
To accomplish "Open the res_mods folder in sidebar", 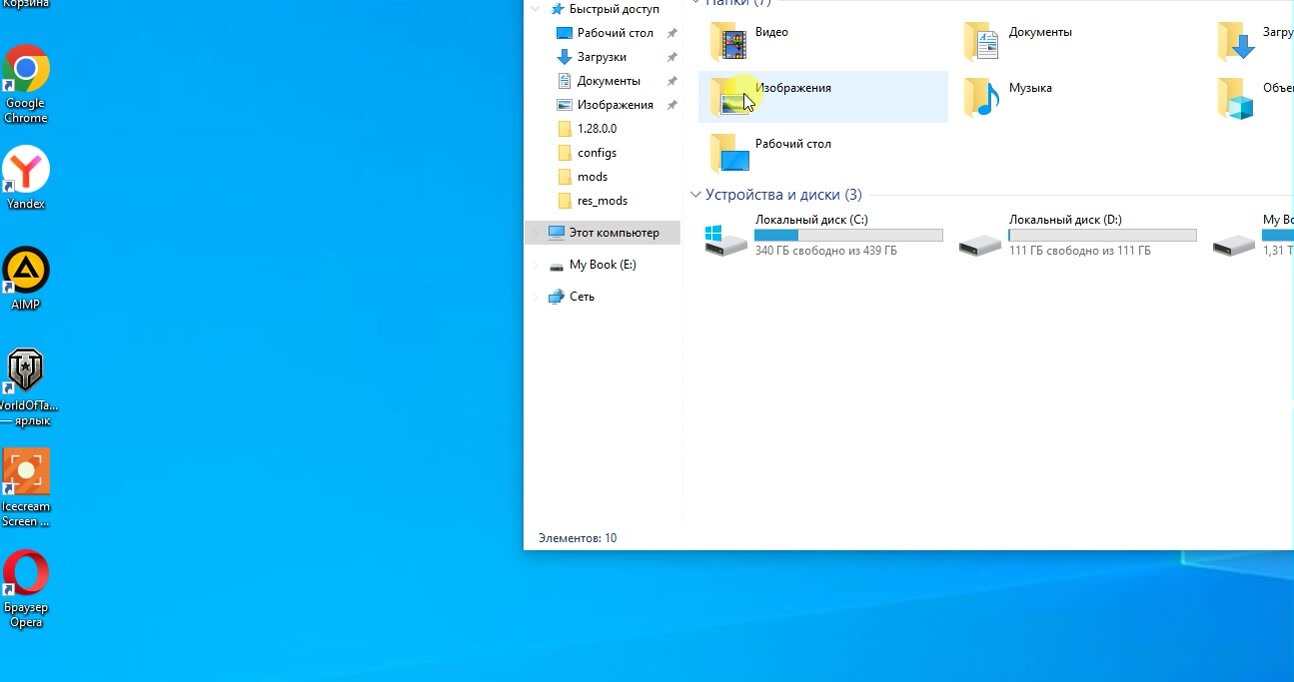I will (602, 201).
